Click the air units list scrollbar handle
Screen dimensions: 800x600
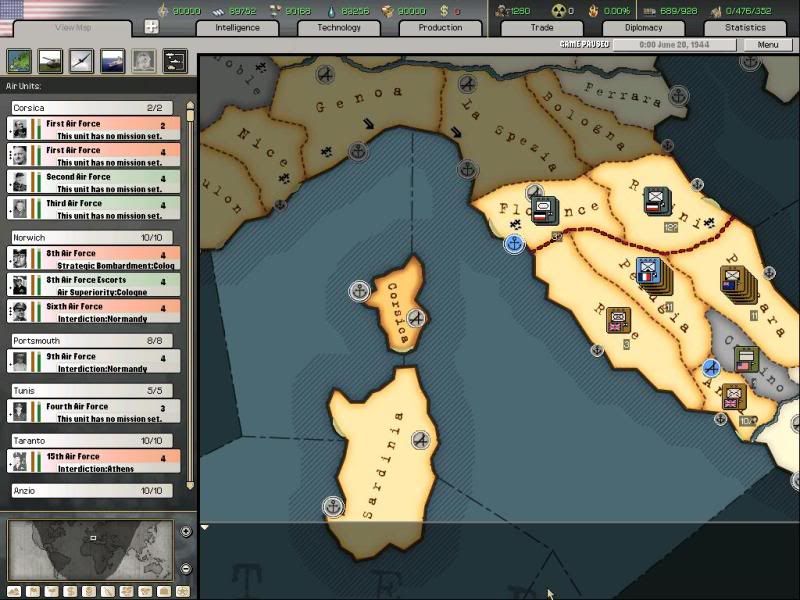tap(190, 116)
